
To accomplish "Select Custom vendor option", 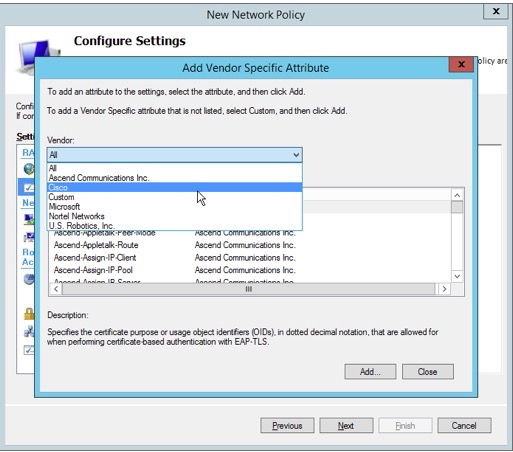I will pos(175,197).
